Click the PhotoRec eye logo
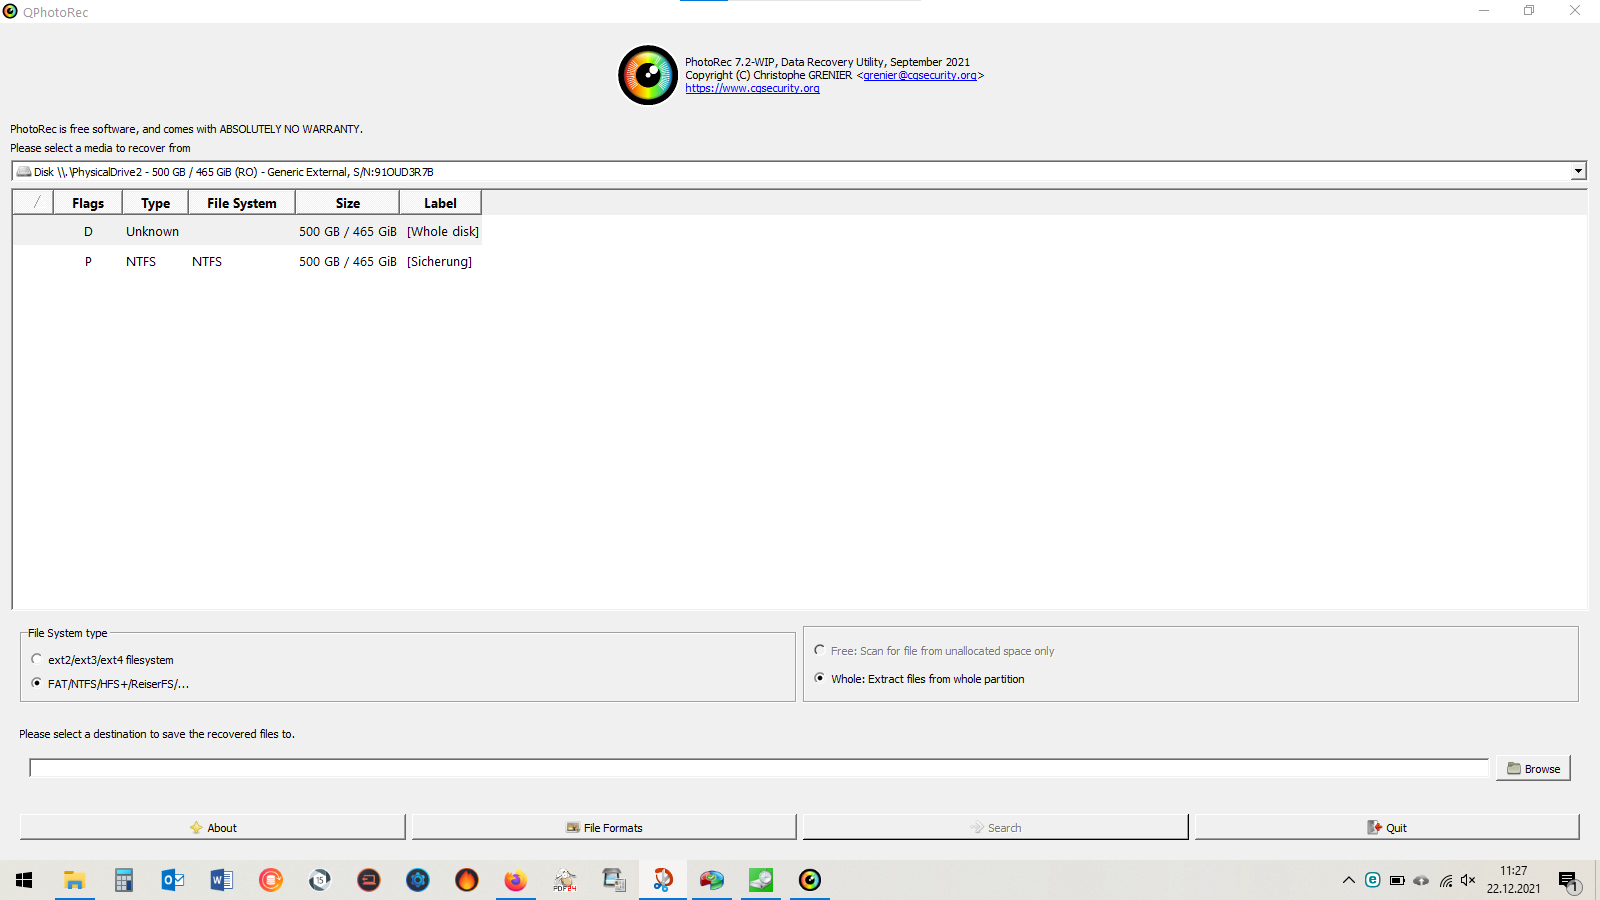 (x=648, y=75)
